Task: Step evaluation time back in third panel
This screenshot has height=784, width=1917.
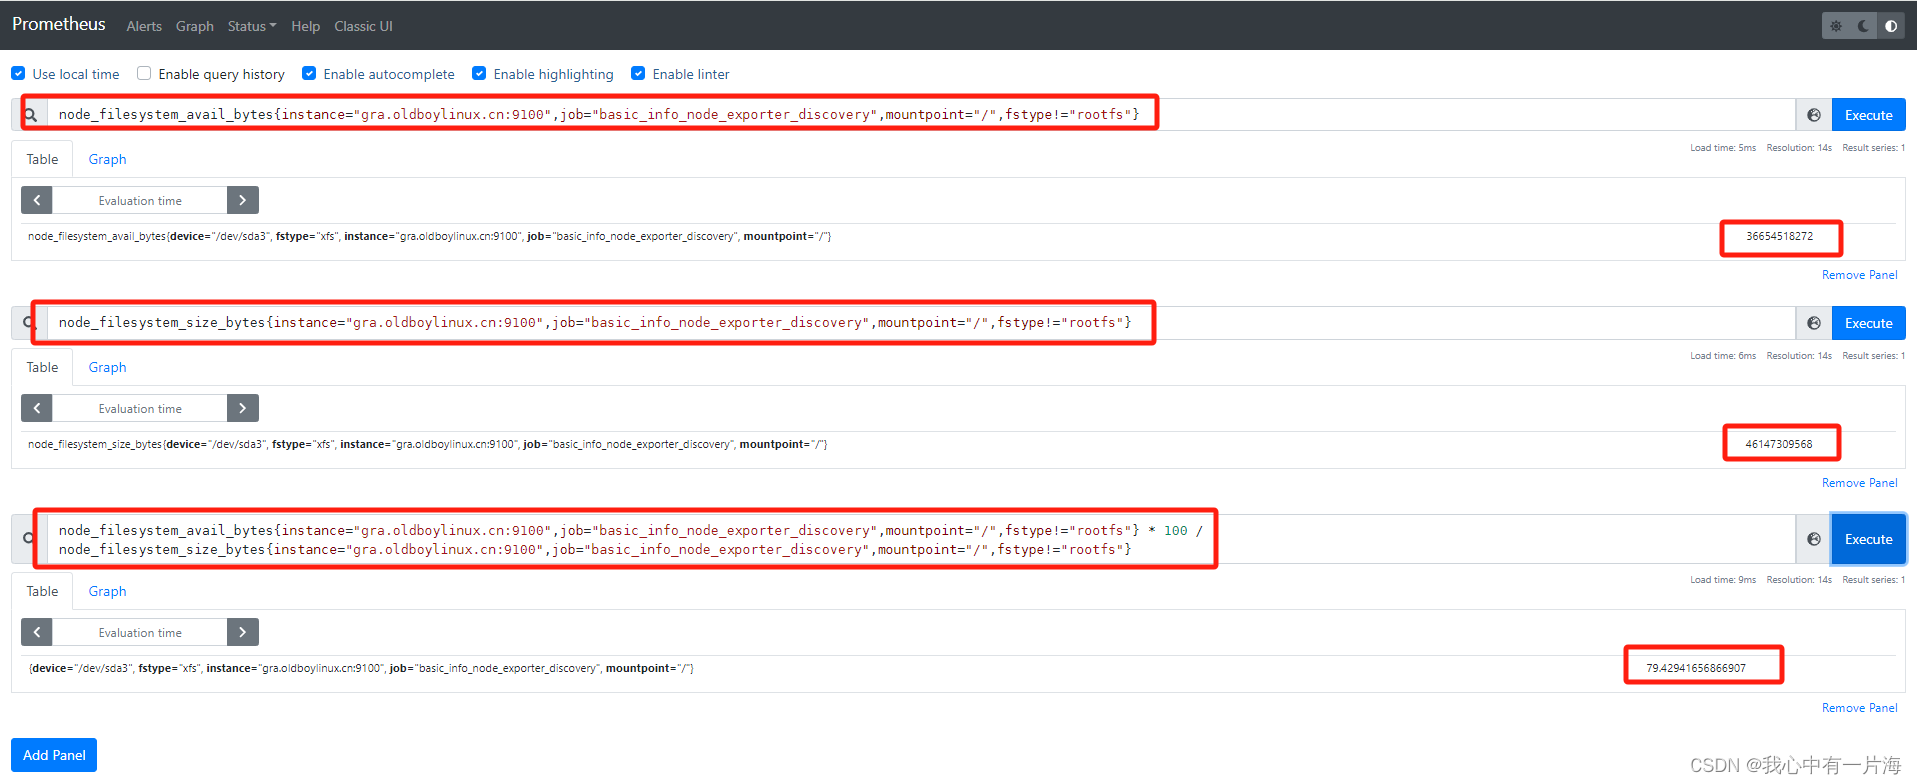Action: pos(37,632)
